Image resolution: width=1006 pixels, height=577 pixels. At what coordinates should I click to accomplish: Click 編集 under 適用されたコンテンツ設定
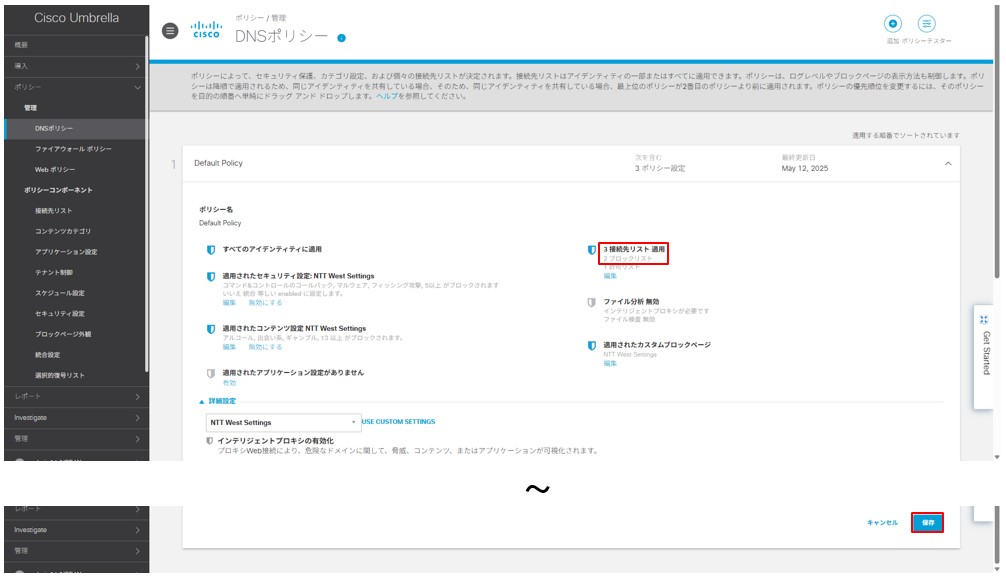(x=229, y=347)
